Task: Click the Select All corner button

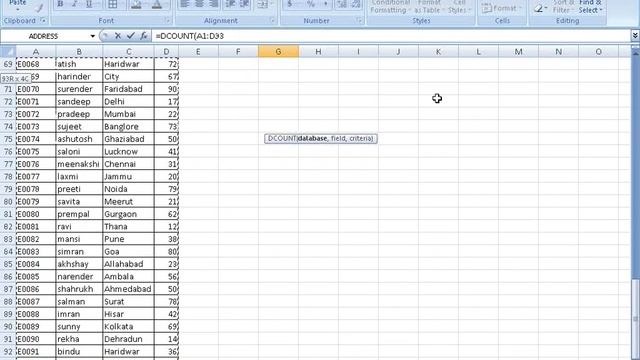Action: click(x=8, y=51)
